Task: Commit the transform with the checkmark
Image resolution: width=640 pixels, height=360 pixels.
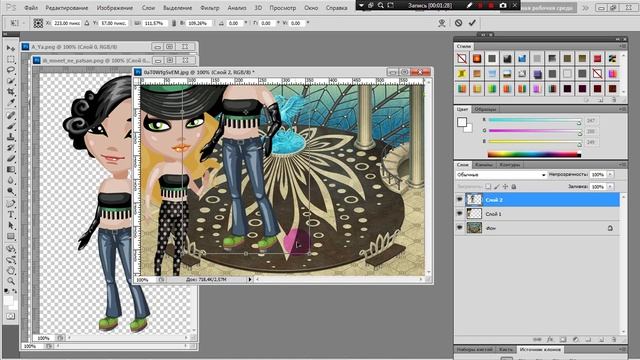Action: point(472,23)
